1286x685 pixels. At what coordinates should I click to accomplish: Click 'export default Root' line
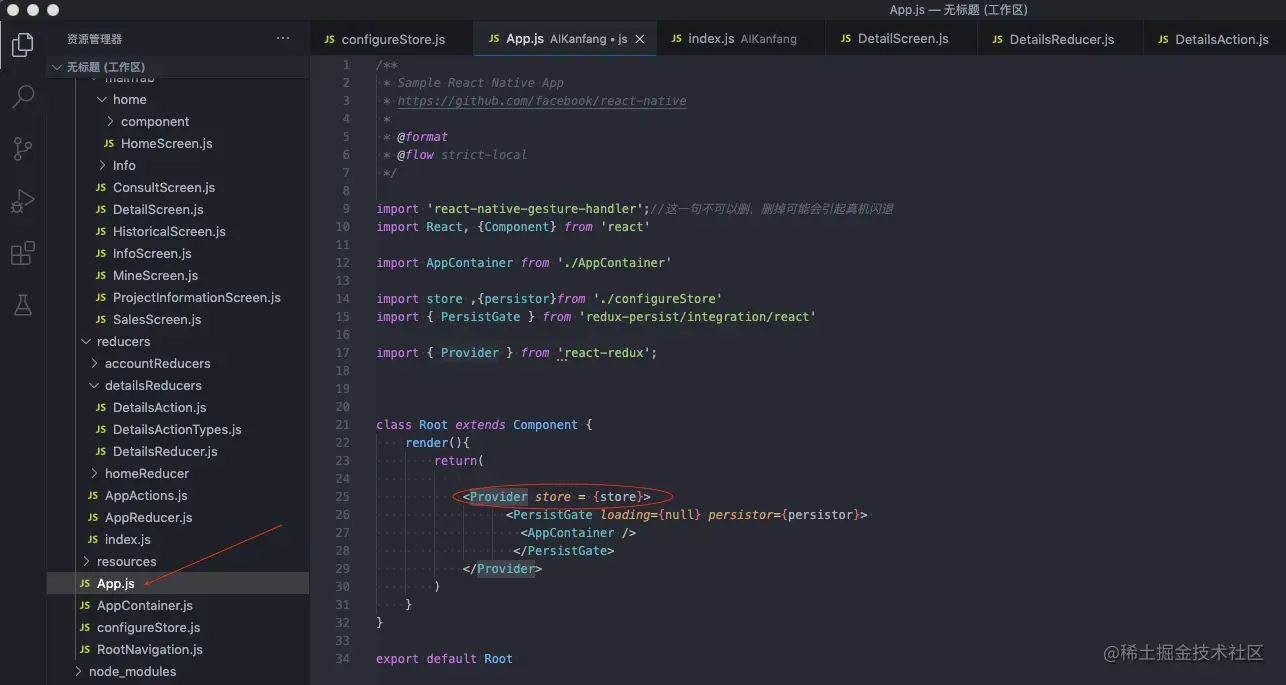tap(444, 659)
